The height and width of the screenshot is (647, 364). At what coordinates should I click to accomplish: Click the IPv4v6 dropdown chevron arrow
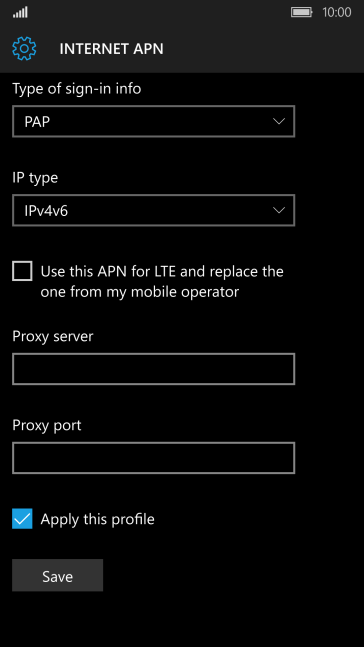pos(279,210)
